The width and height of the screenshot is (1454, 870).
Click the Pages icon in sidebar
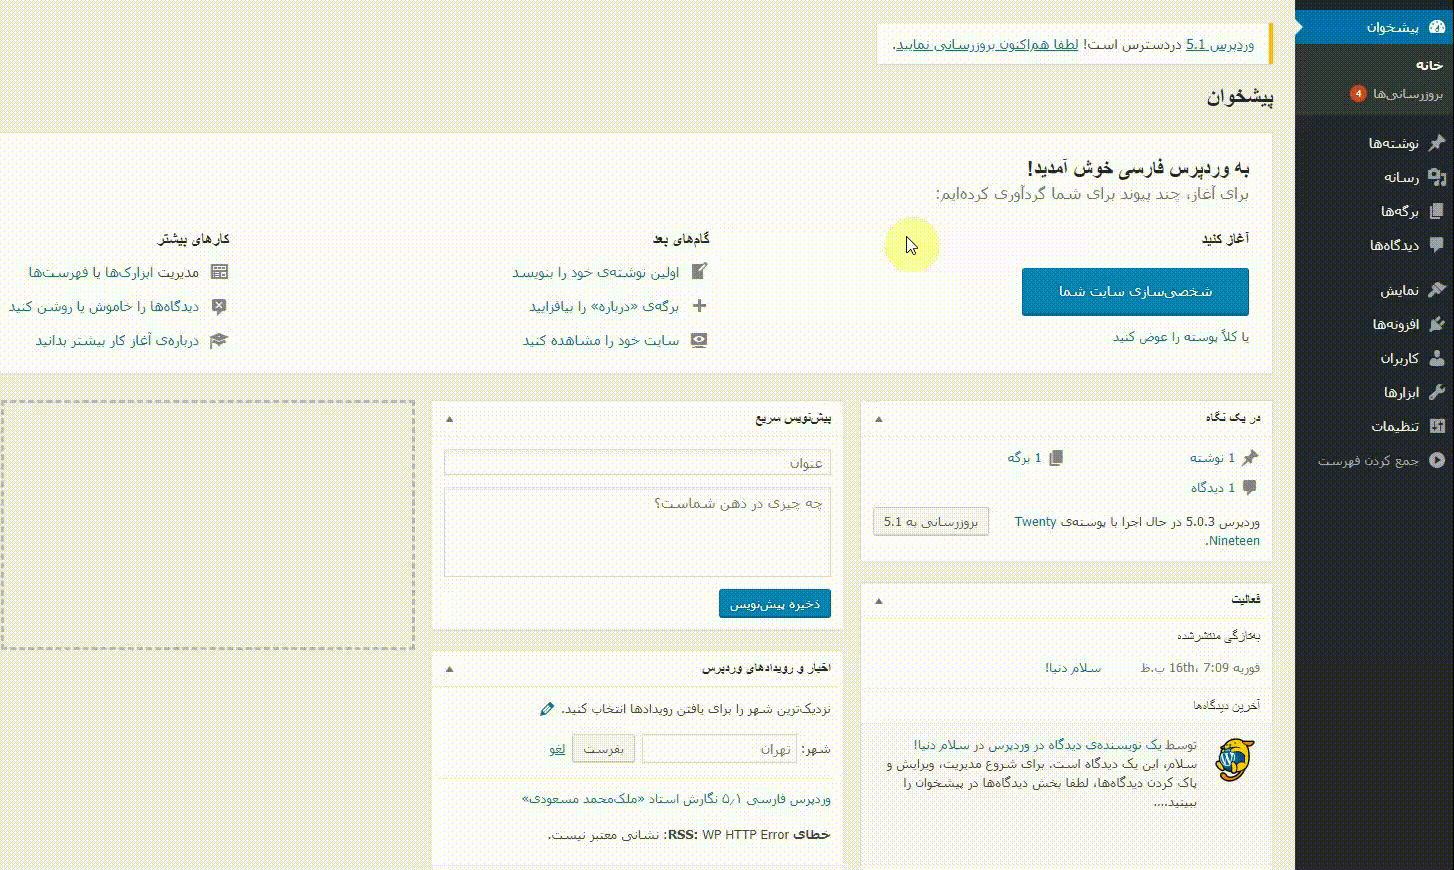point(1437,211)
